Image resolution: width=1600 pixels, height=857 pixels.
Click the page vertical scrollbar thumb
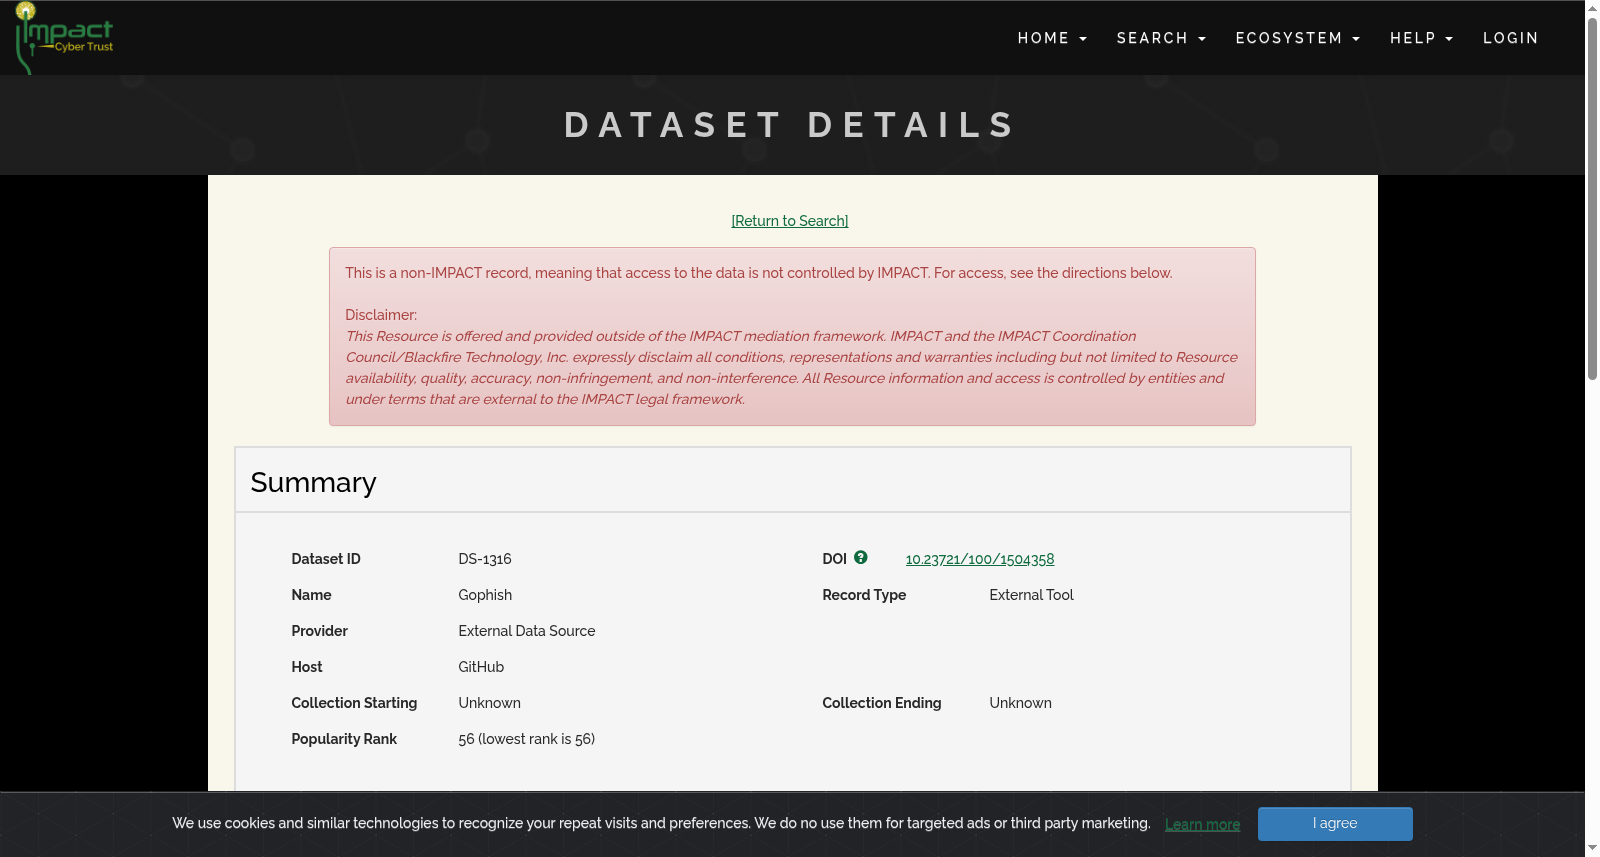(x=1592, y=198)
